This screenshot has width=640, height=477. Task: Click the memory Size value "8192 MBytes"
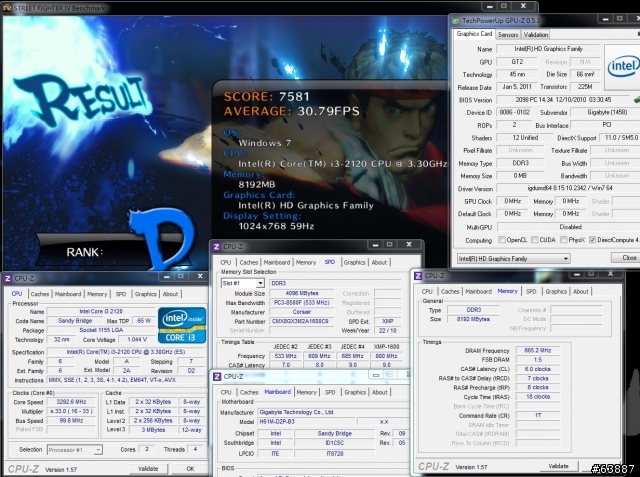click(473, 319)
